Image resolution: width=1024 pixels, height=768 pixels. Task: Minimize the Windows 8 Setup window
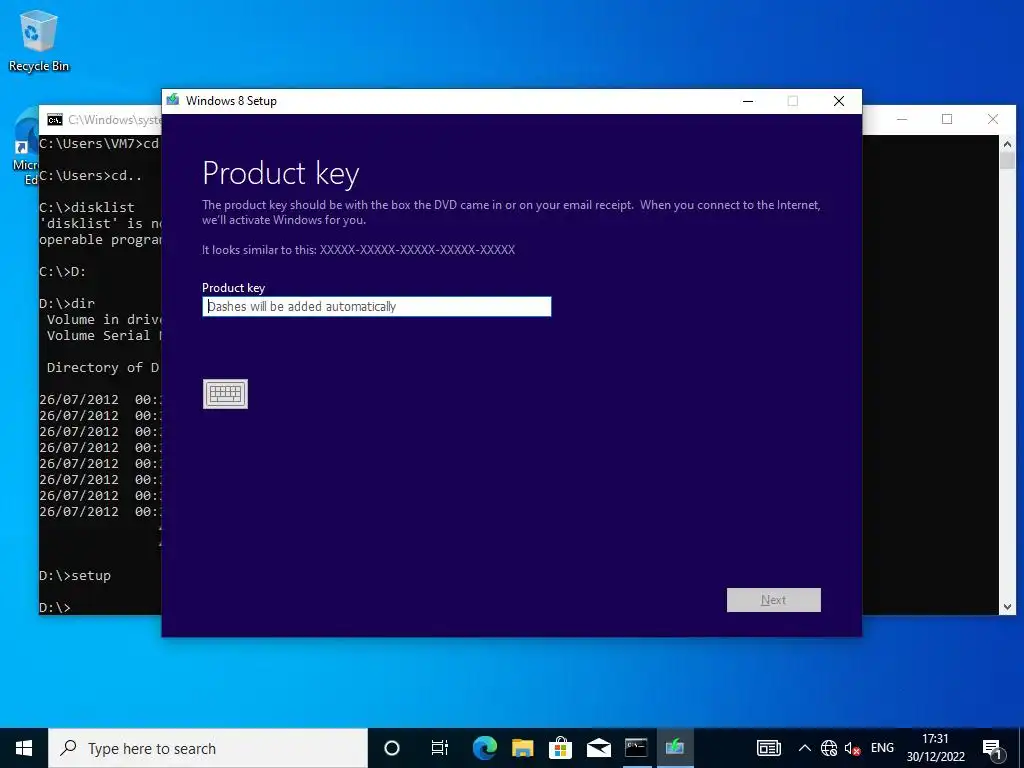coord(748,101)
